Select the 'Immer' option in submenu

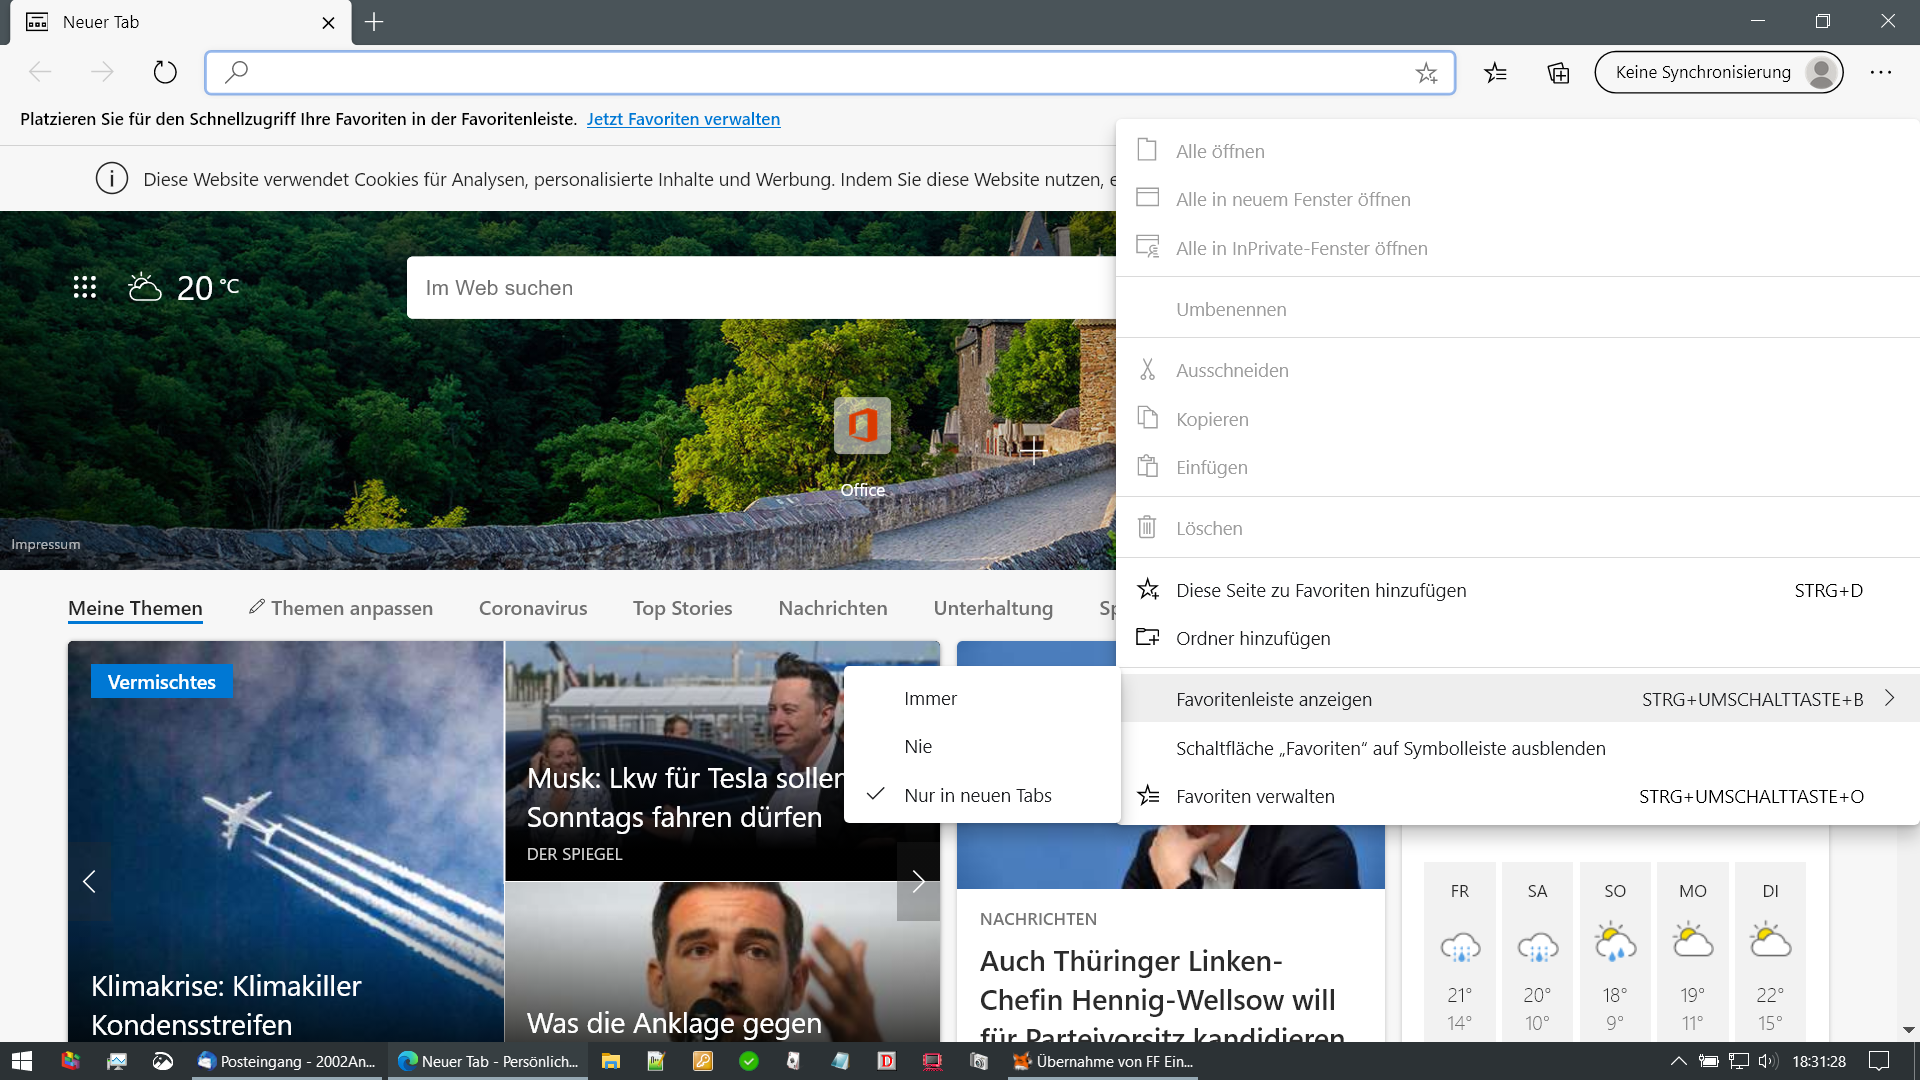(x=930, y=699)
